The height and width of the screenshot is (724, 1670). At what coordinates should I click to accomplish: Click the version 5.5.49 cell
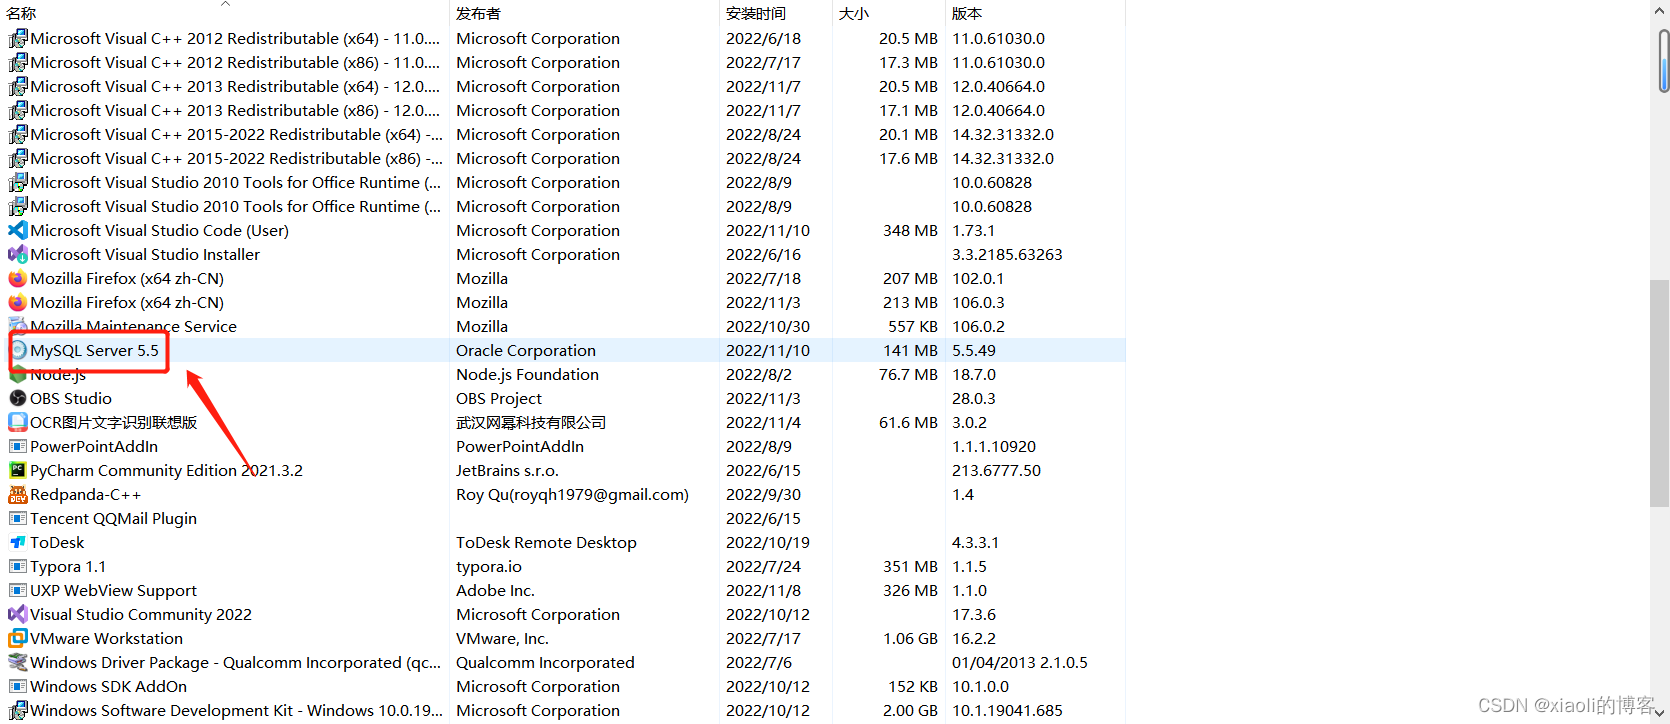tap(974, 351)
